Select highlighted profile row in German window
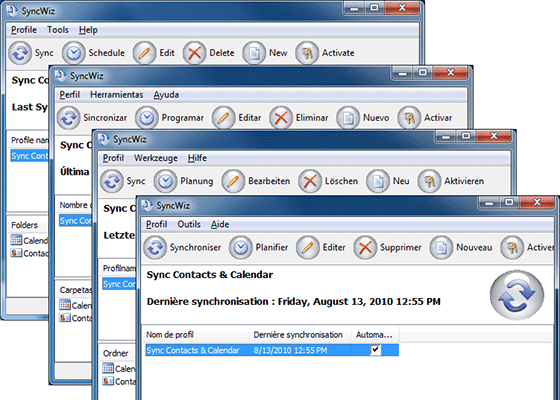Image resolution: width=560 pixels, height=400 pixels. (119, 284)
